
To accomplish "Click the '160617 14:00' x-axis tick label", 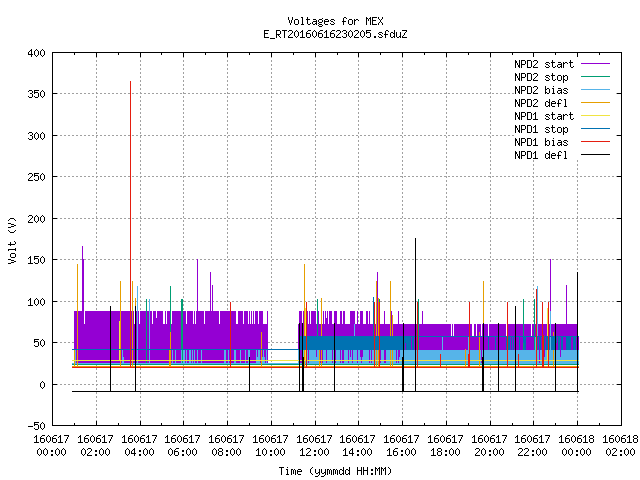I will point(358,446).
